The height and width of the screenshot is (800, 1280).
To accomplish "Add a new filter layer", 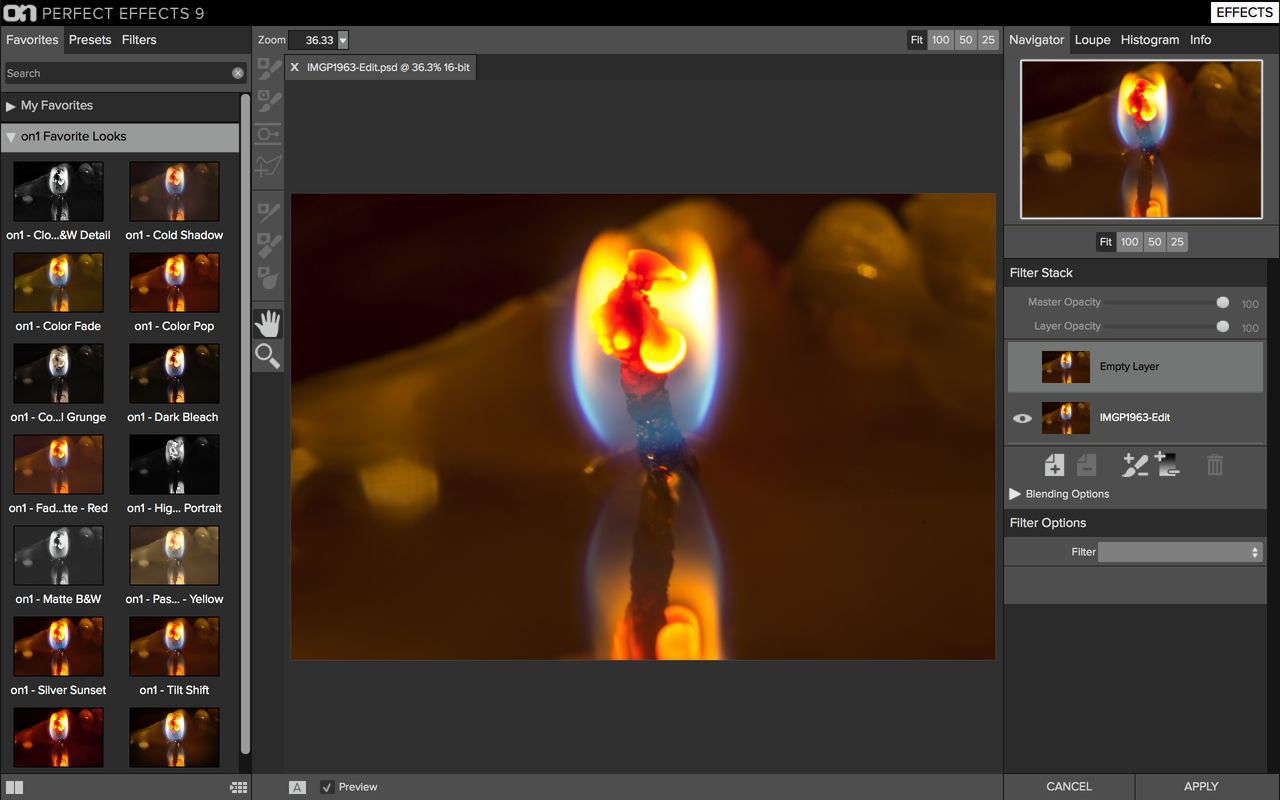I will pos(1054,464).
